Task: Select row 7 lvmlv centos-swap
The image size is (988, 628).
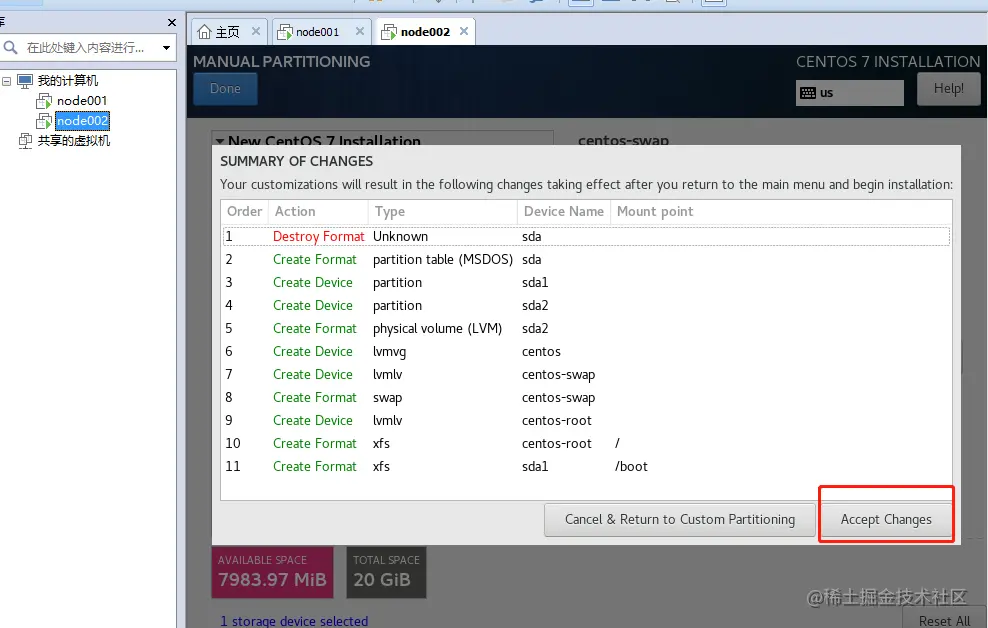Action: [586, 374]
